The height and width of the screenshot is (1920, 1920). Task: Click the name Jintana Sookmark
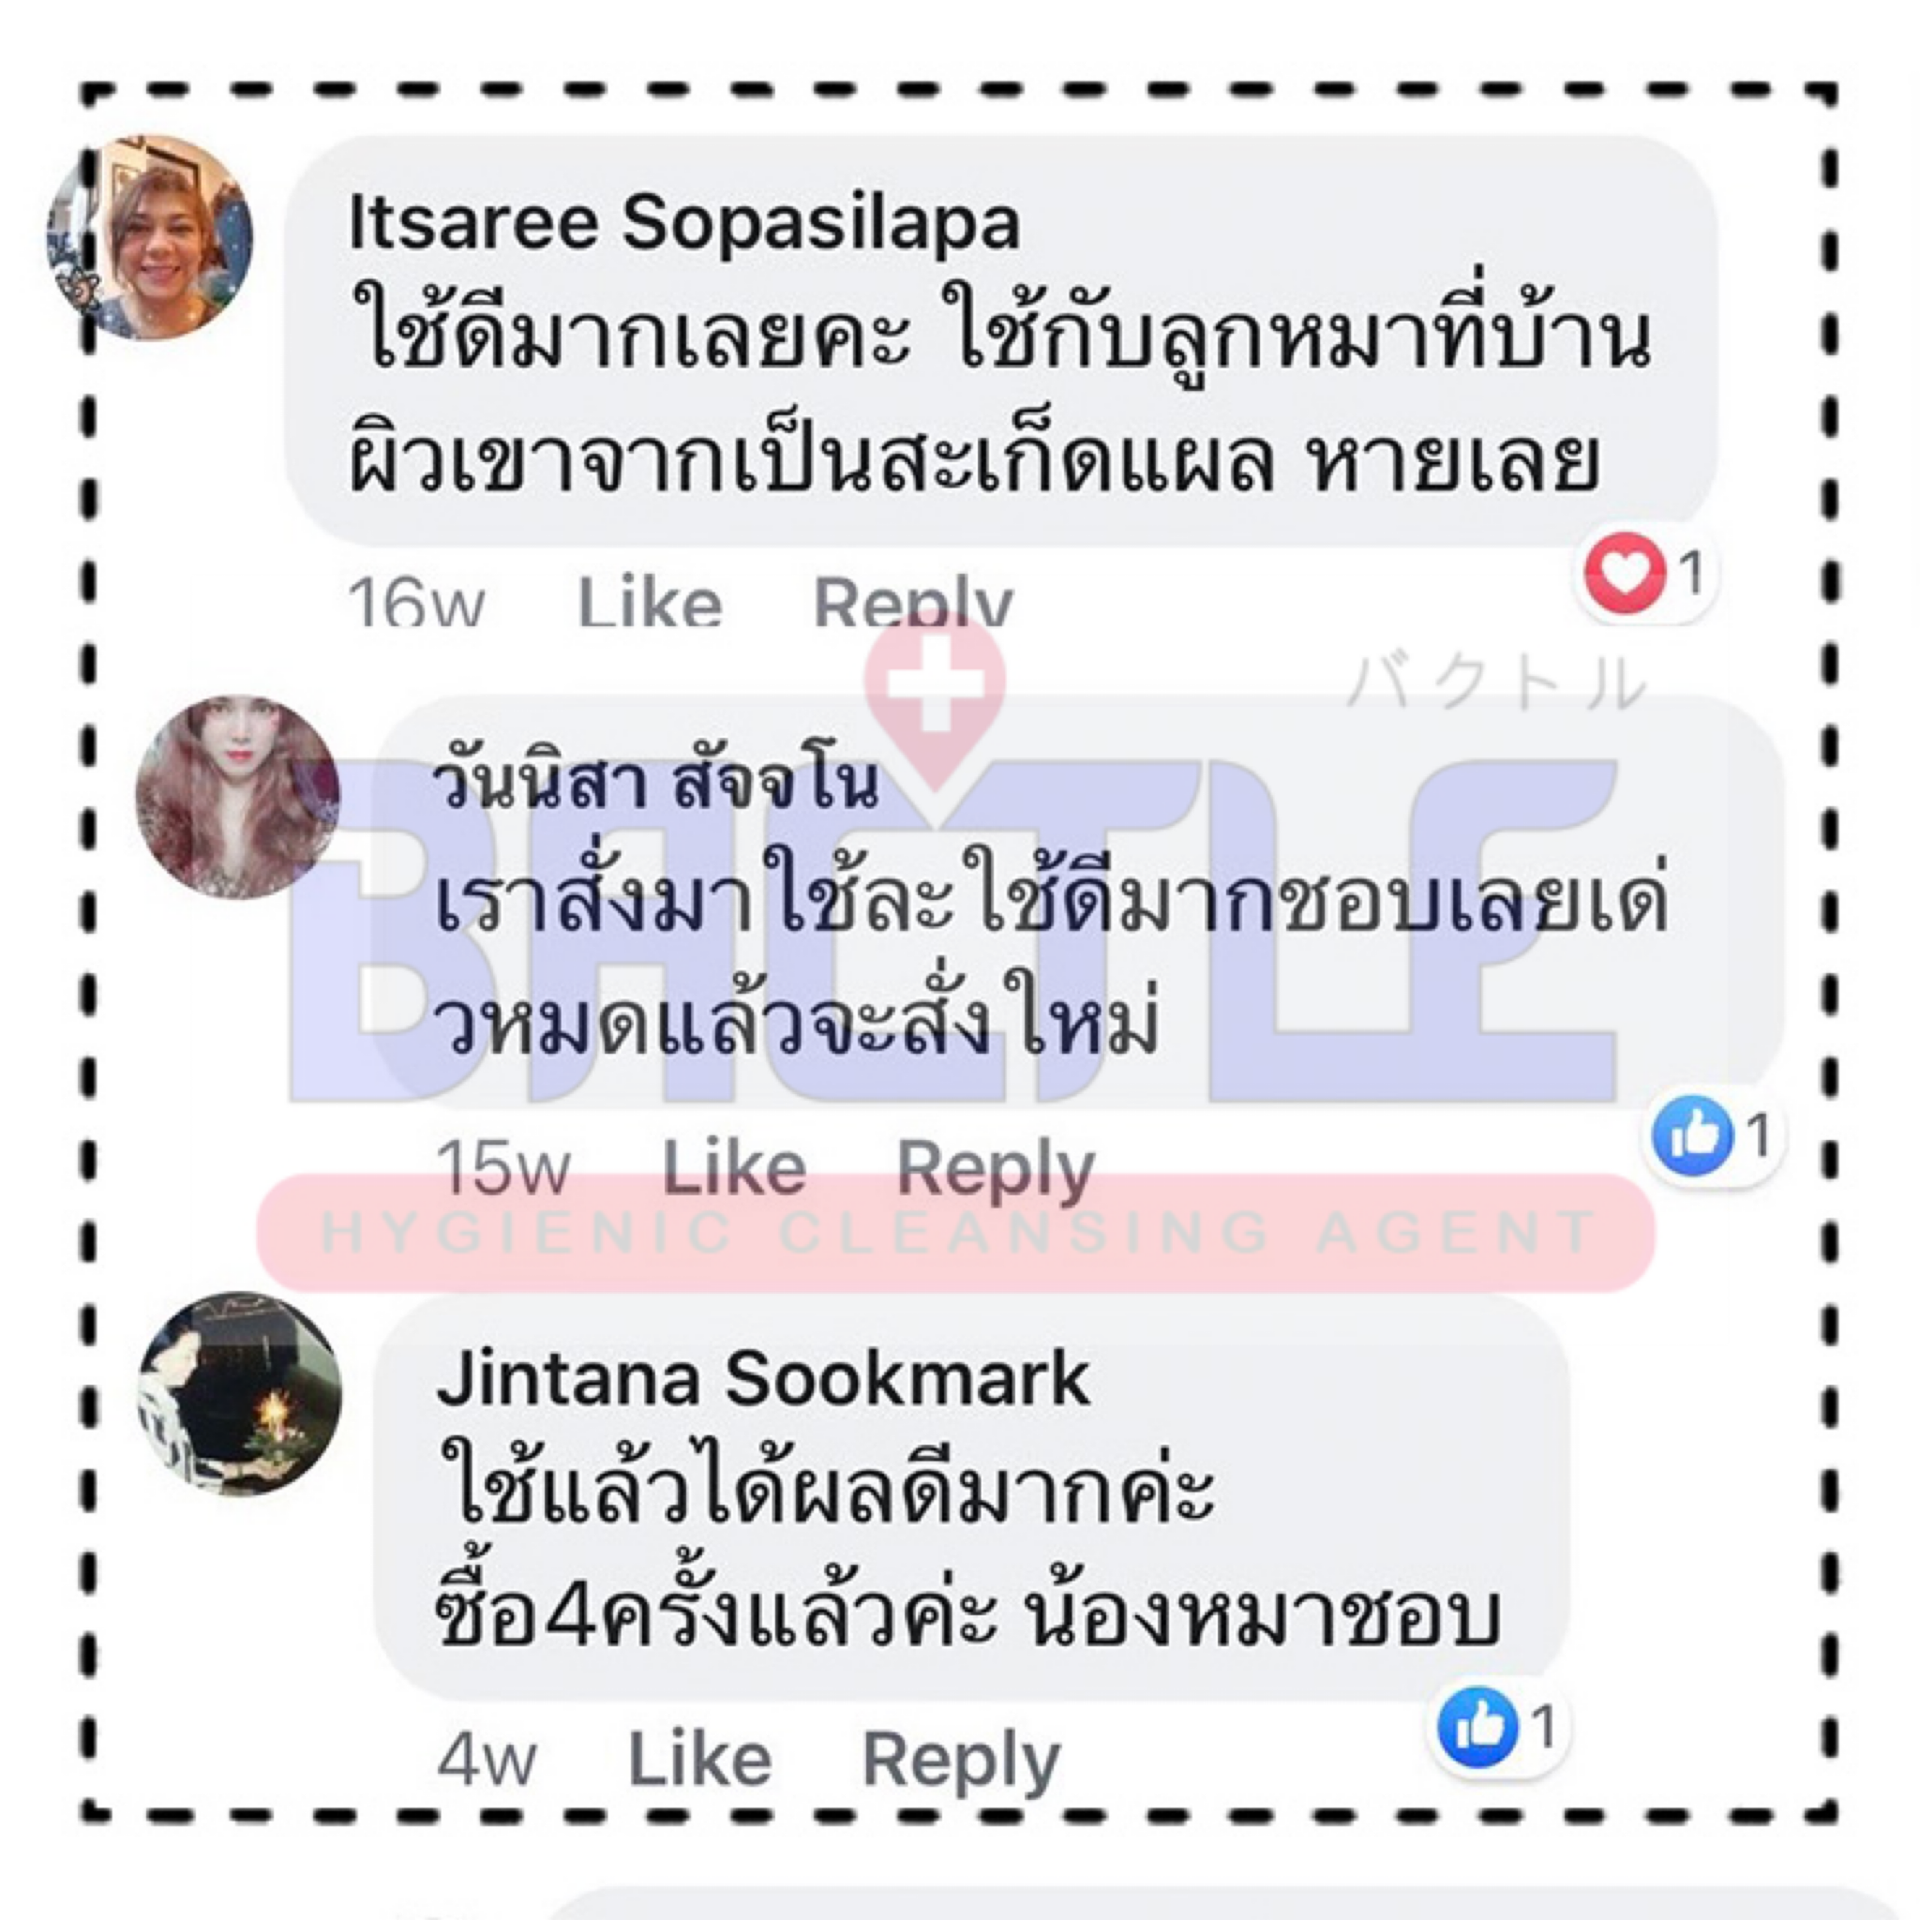[763, 1378]
